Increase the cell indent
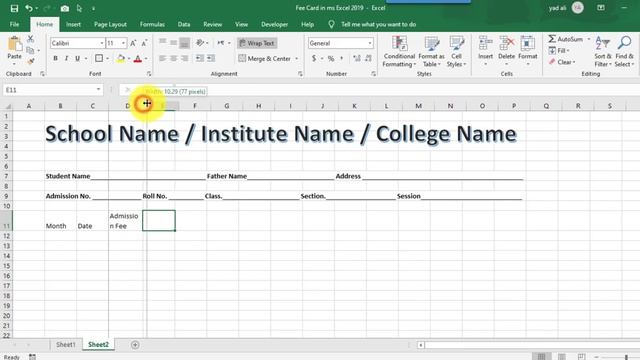This screenshot has height=360, width=640. click(x=211, y=58)
